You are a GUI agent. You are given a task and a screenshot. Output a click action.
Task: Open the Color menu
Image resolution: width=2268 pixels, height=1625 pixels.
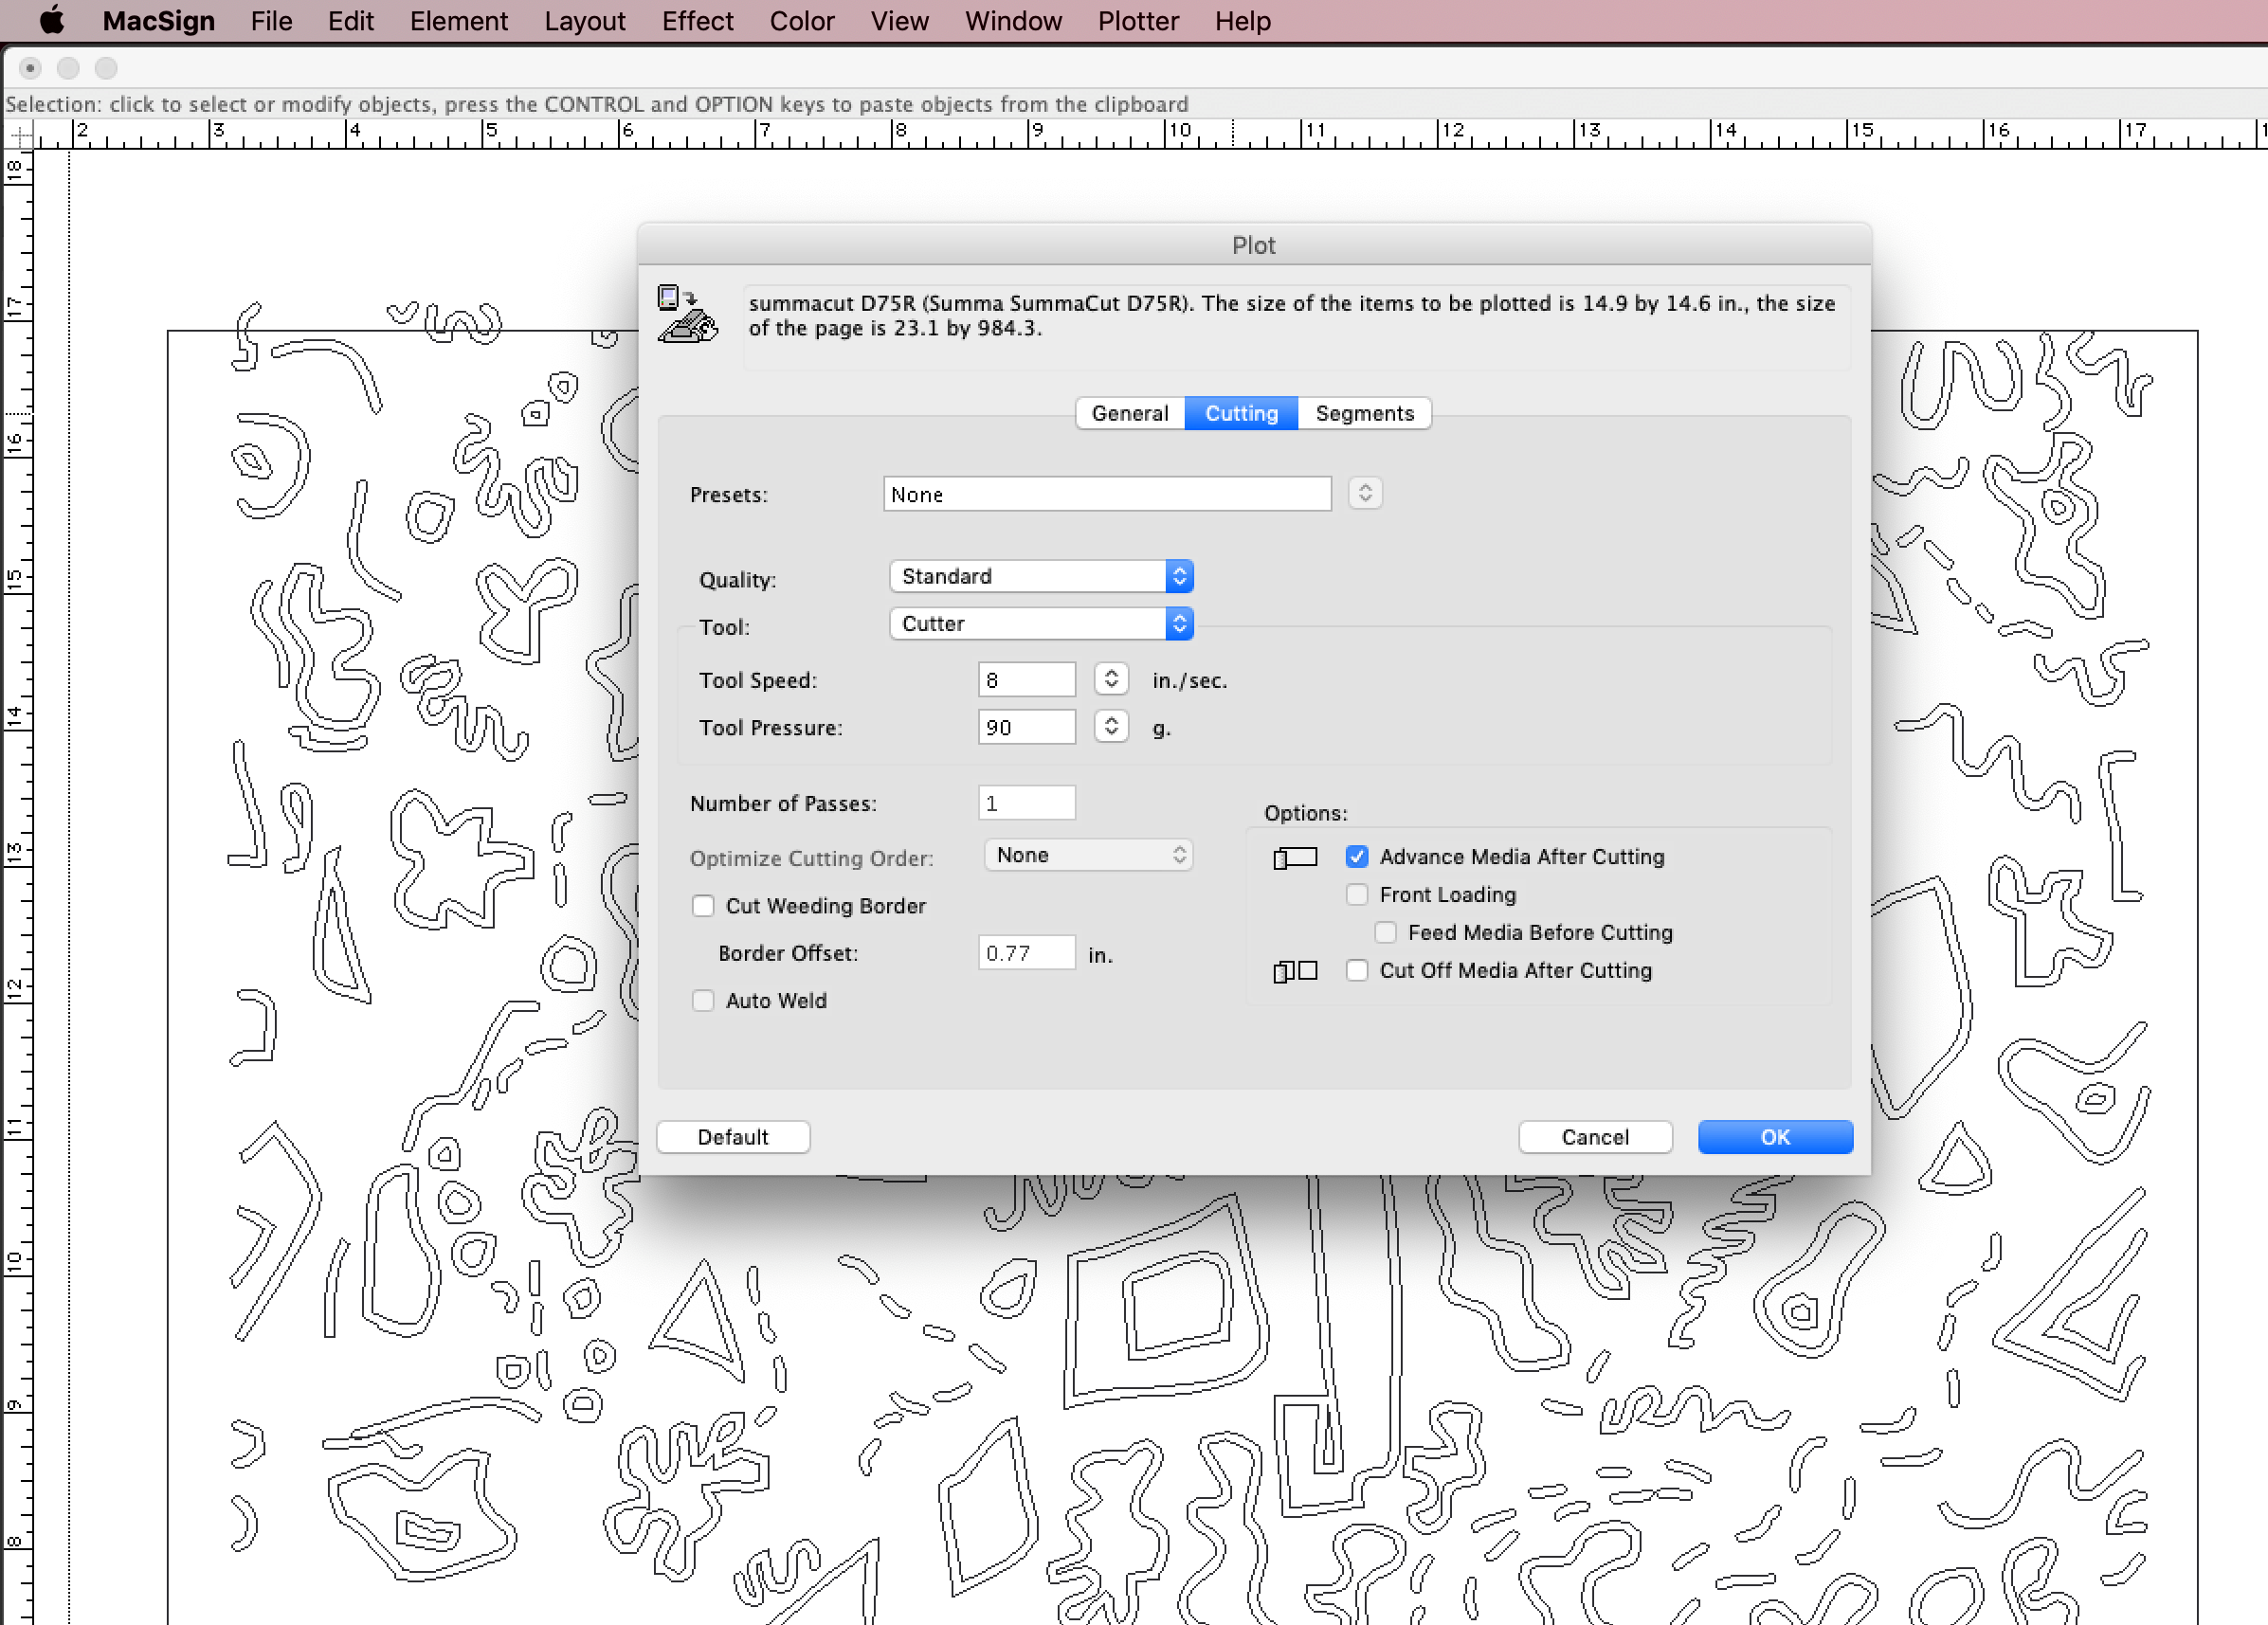[801, 21]
